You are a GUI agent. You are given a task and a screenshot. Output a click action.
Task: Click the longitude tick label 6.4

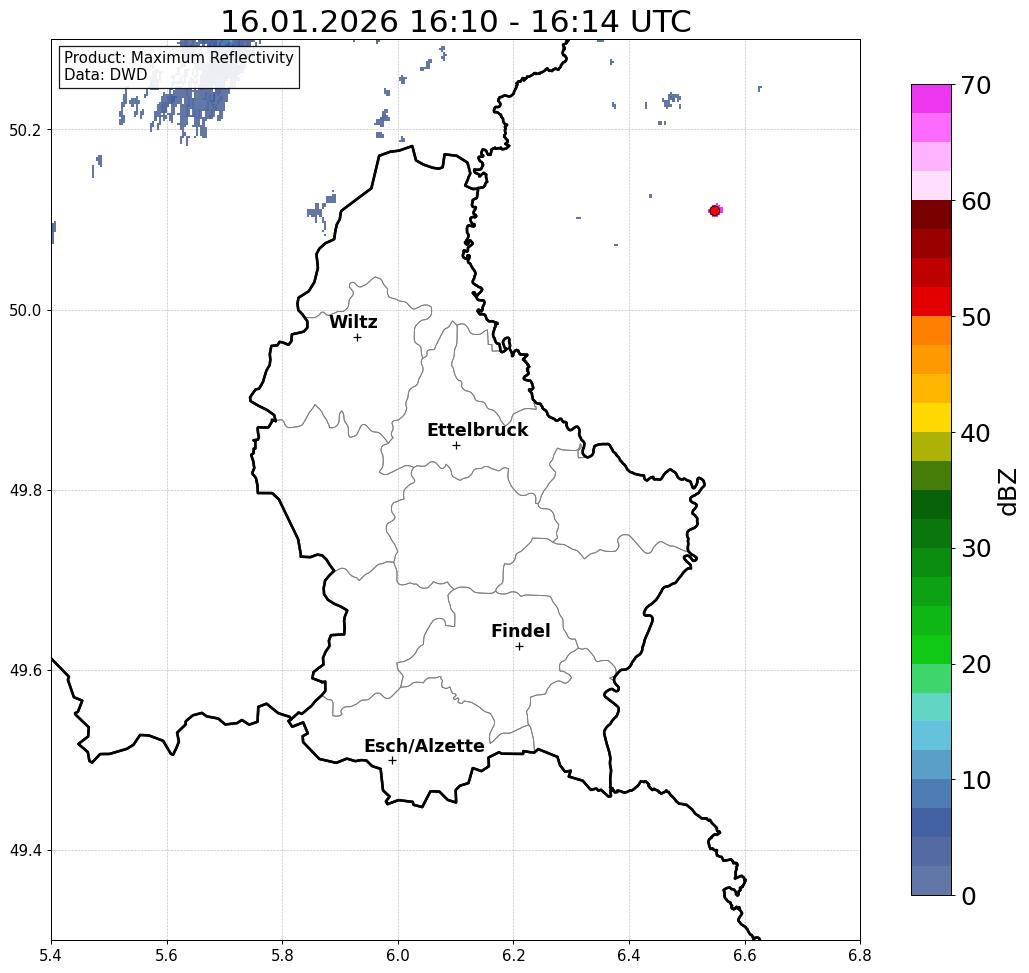point(629,955)
